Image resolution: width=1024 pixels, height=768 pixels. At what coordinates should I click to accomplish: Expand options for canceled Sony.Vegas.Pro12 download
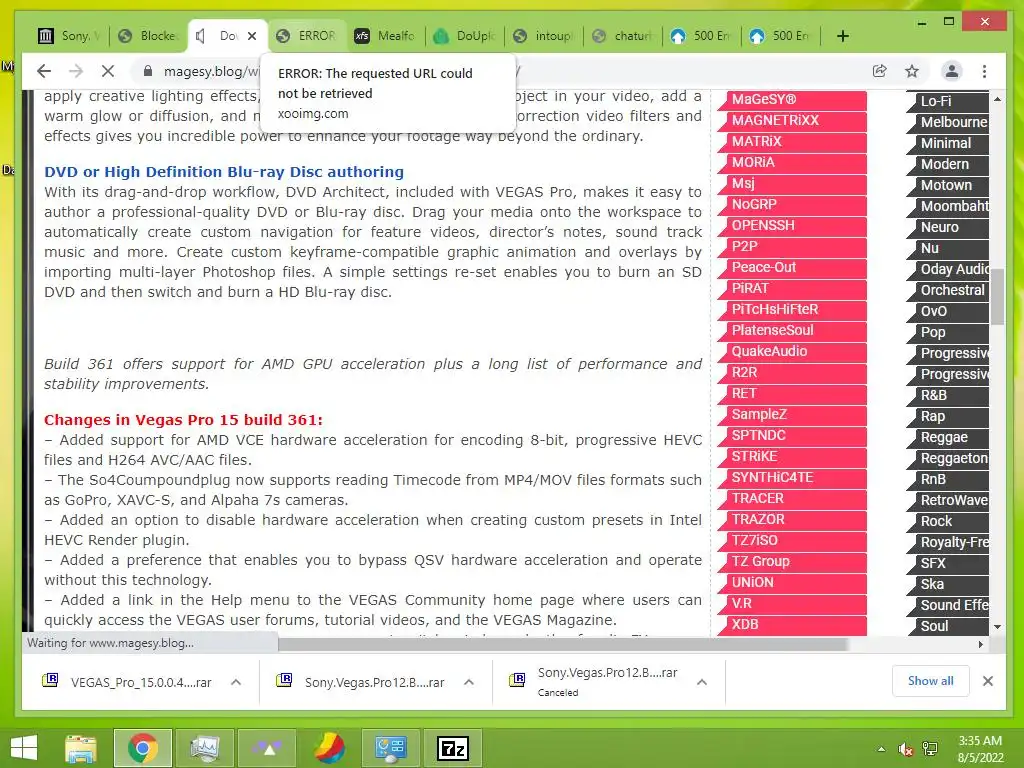tap(702, 682)
